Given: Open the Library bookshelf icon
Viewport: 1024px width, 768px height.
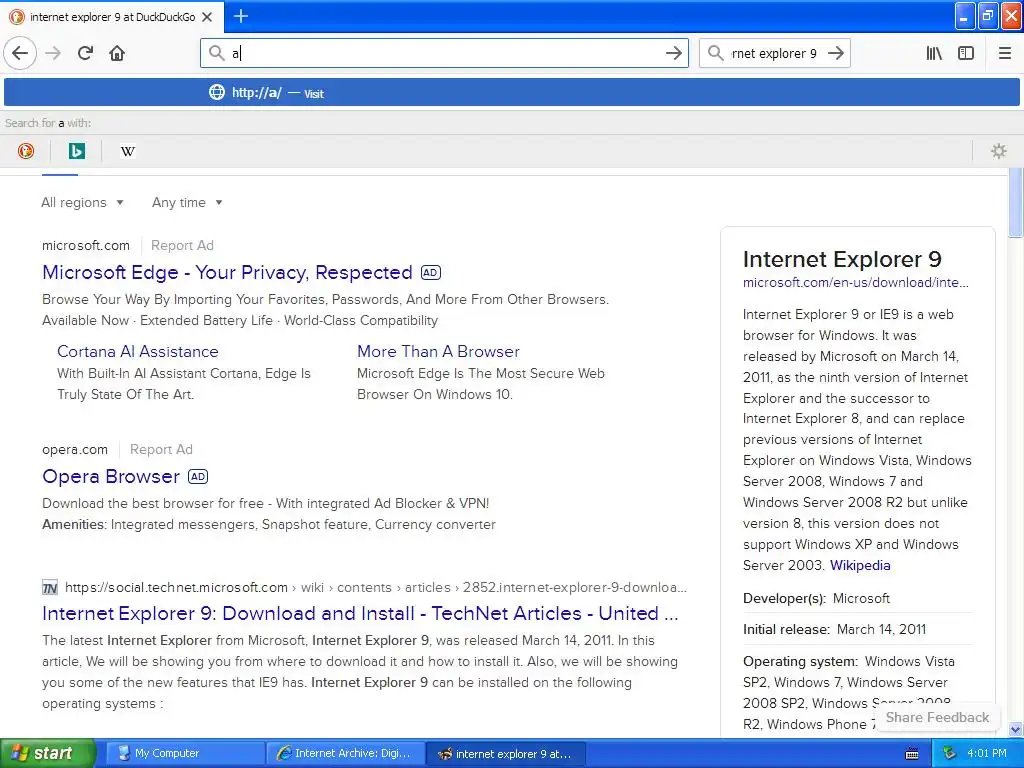Looking at the screenshot, I should (934, 53).
